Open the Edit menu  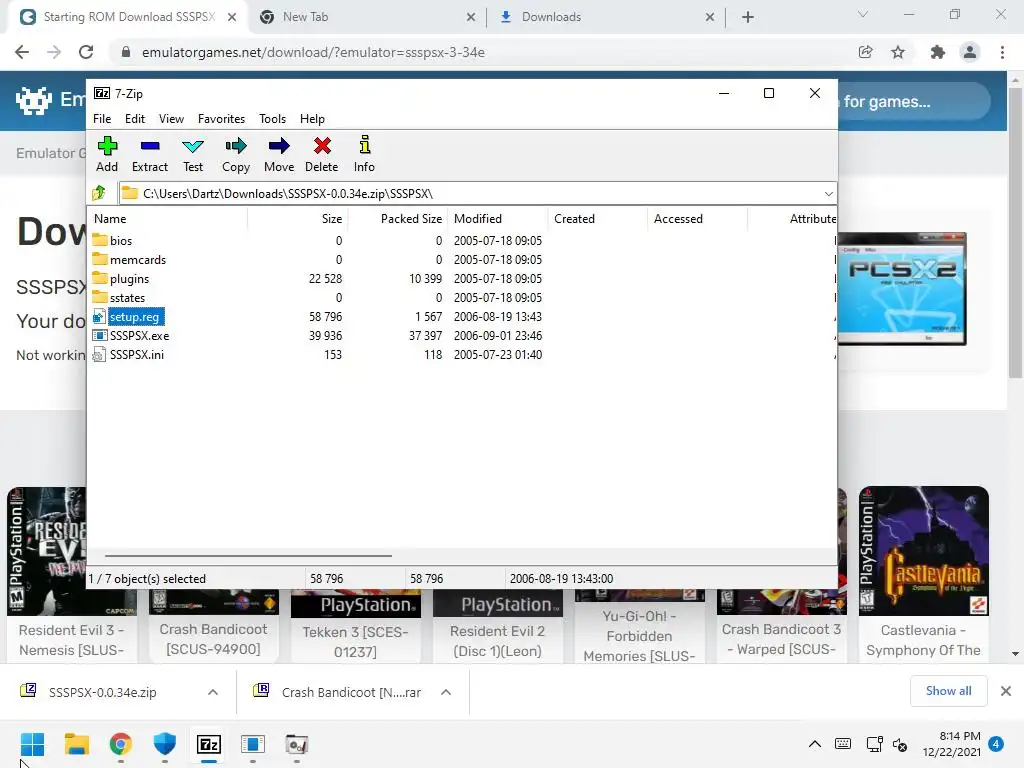[135, 119]
